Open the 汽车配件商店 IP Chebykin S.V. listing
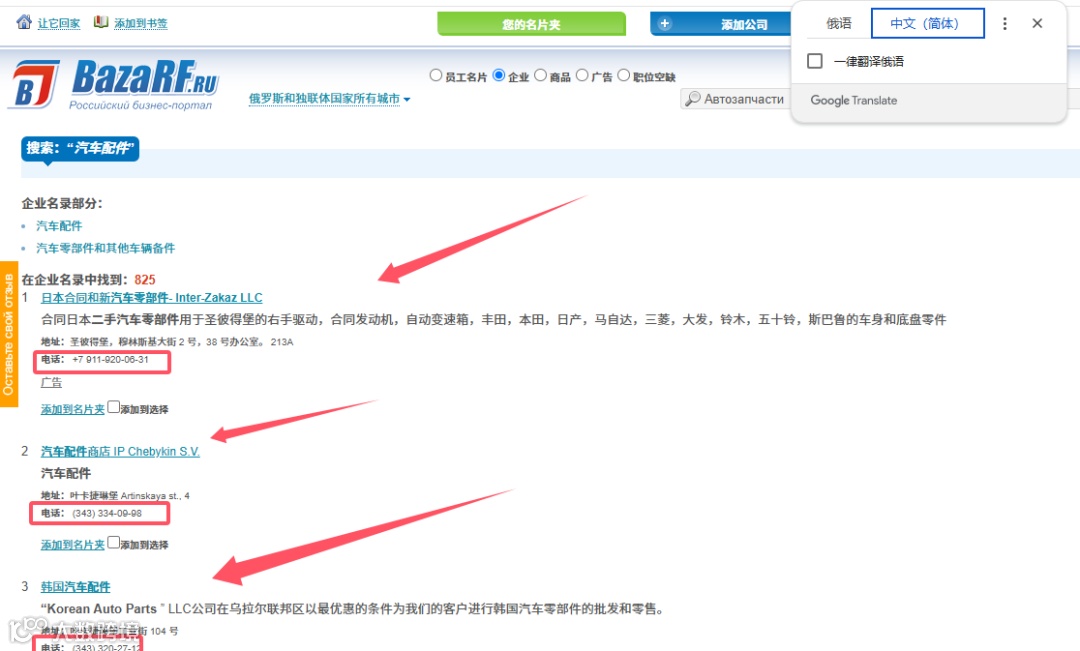 (120, 451)
